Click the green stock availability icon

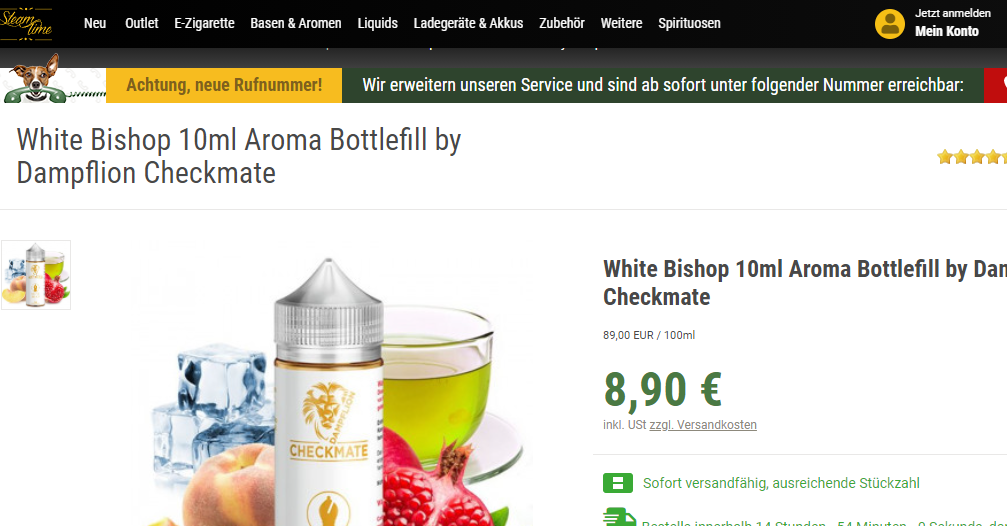coord(618,483)
